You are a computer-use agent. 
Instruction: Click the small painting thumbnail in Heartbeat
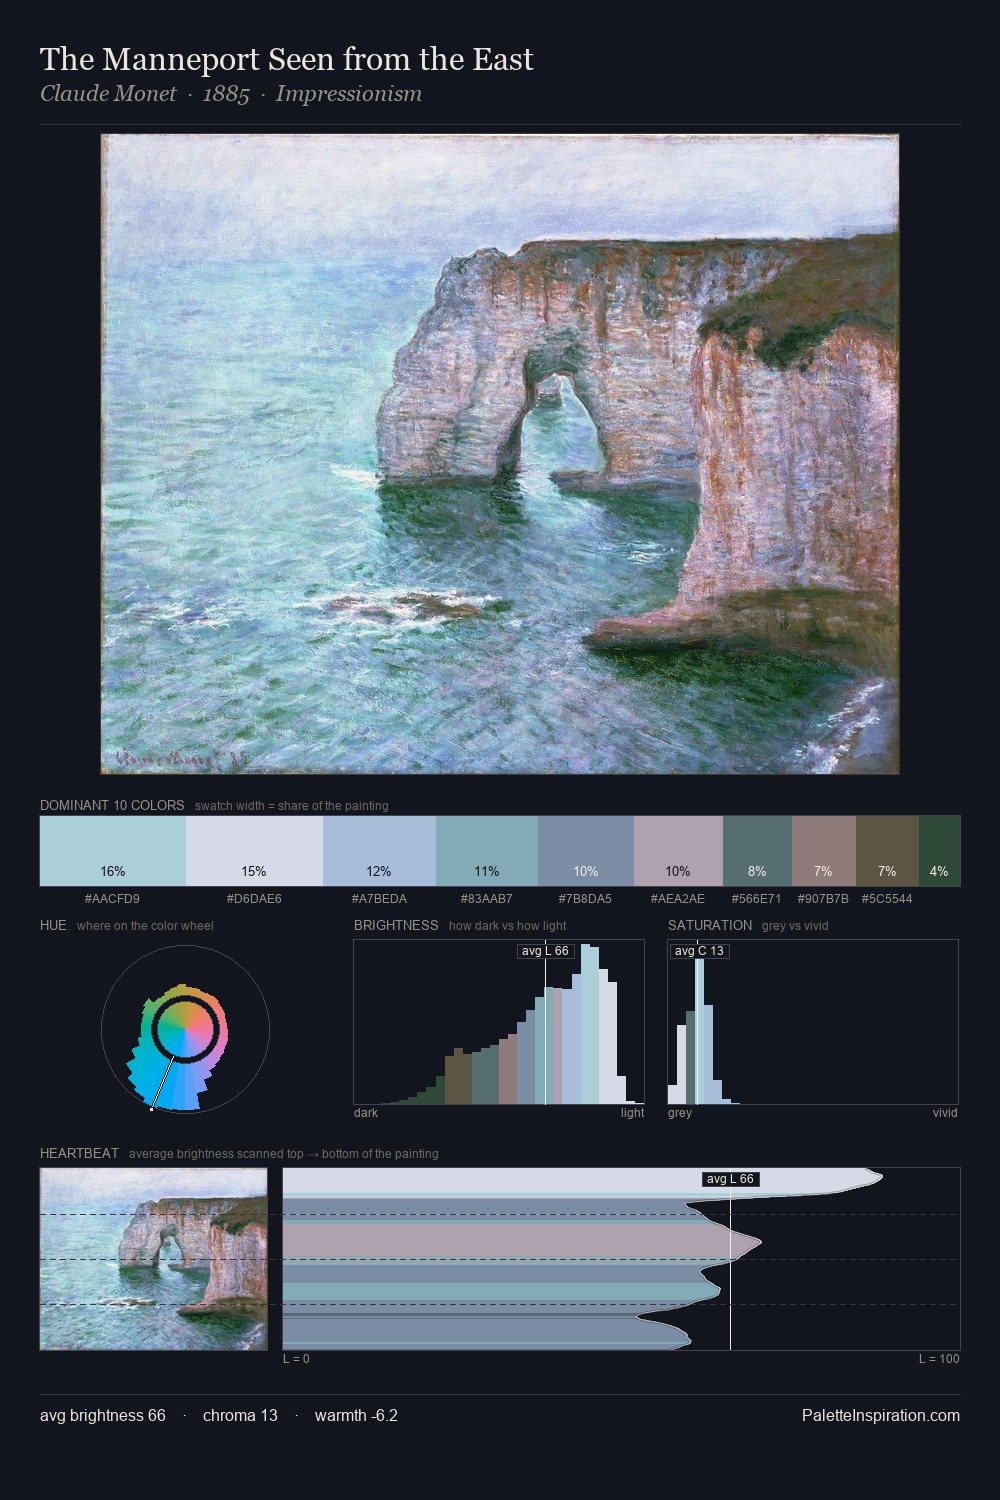[x=153, y=1259]
